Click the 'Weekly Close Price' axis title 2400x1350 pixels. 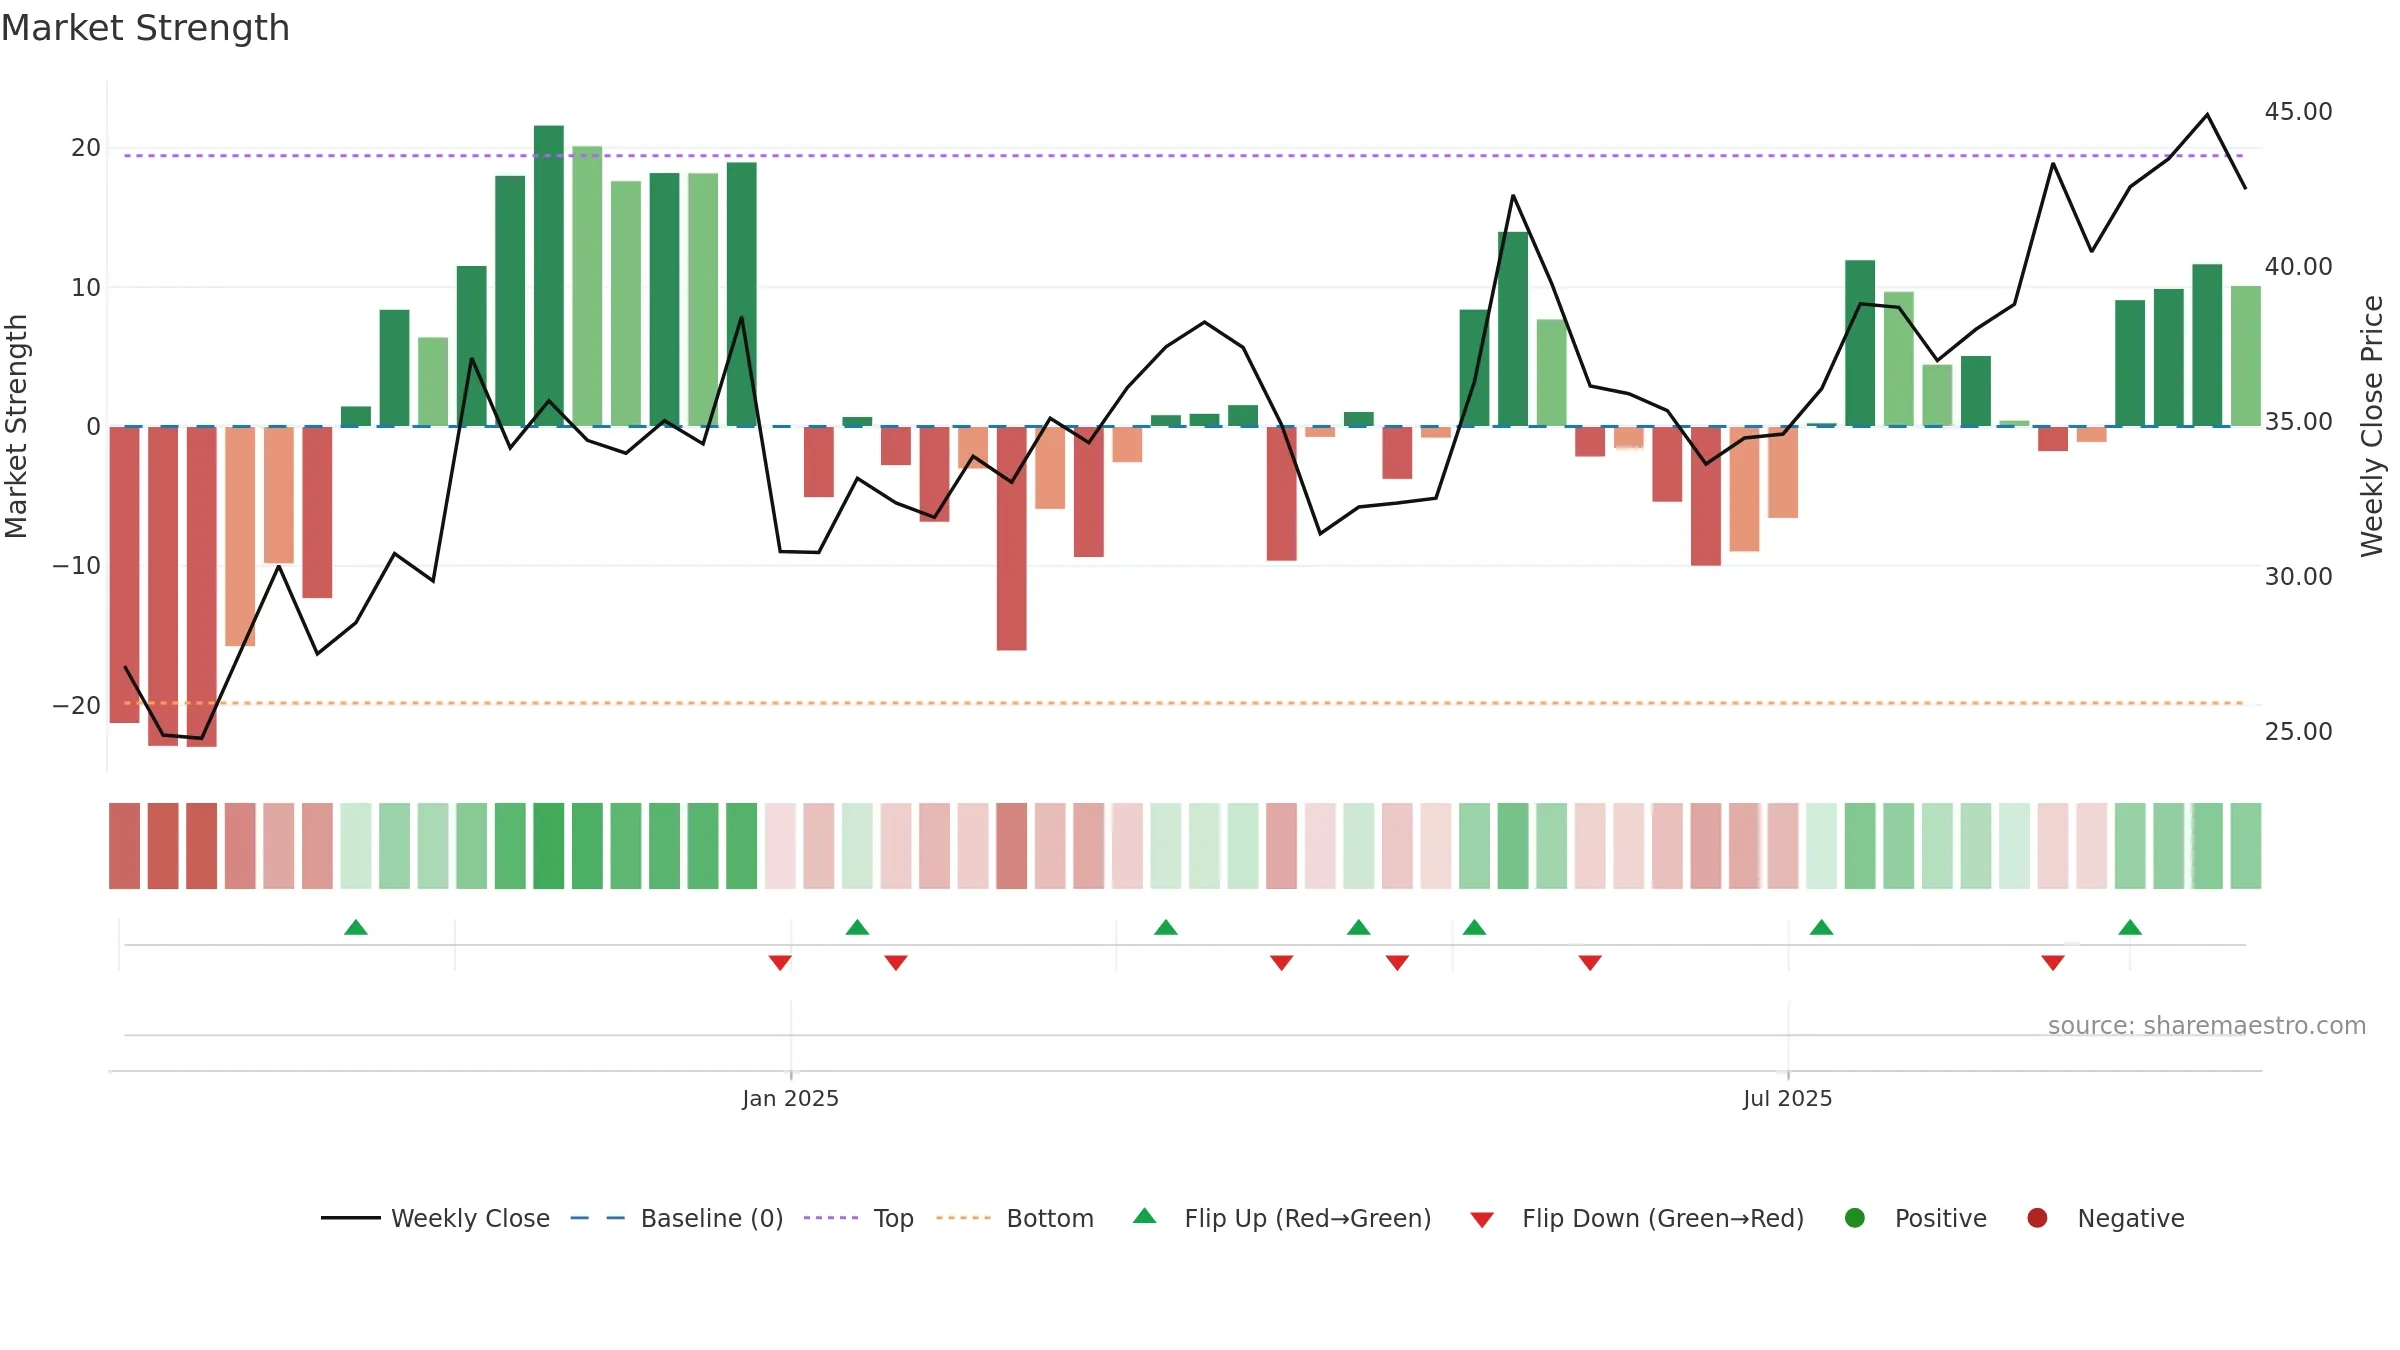pyautogui.click(x=2372, y=426)
